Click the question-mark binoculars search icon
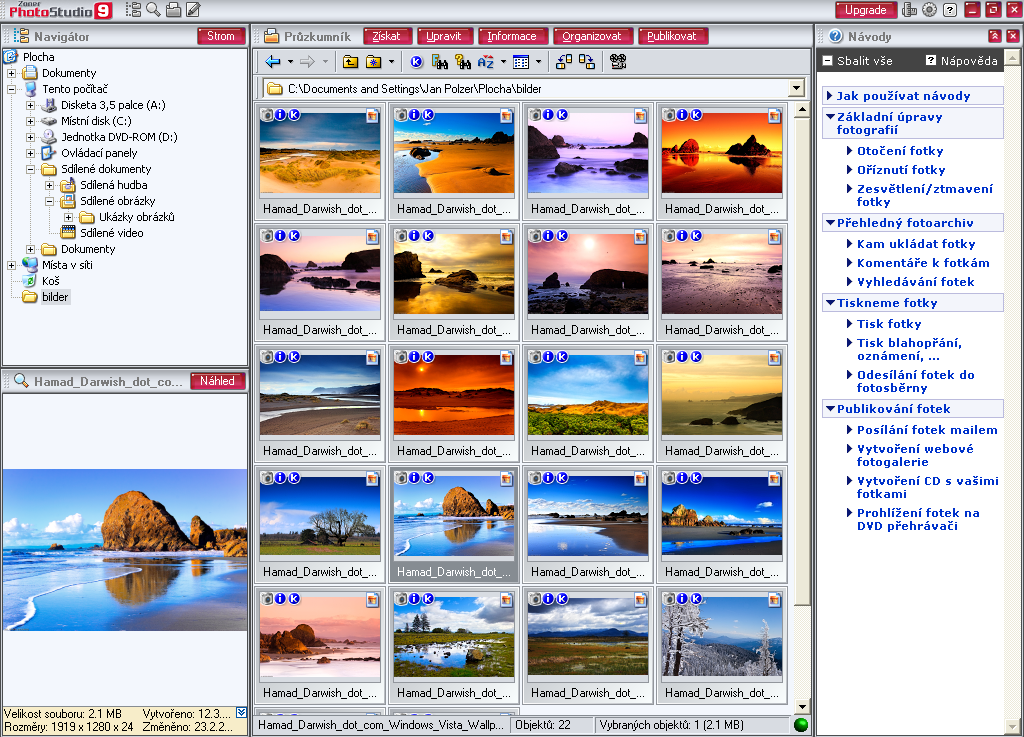This screenshot has width=1024, height=737. (463, 61)
